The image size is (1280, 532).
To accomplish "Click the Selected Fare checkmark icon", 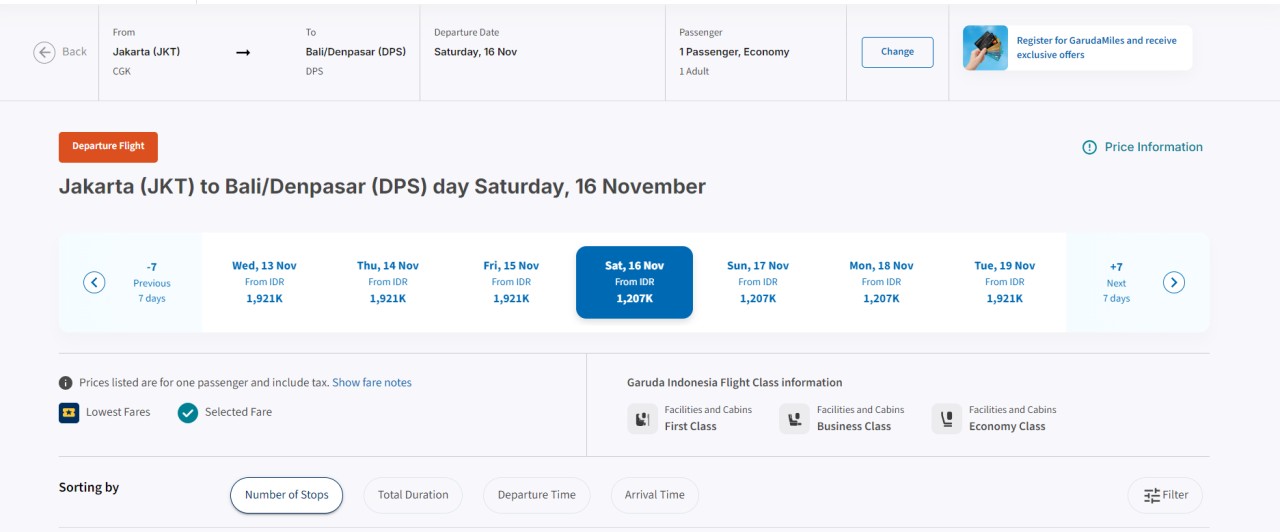I will click(x=188, y=412).
